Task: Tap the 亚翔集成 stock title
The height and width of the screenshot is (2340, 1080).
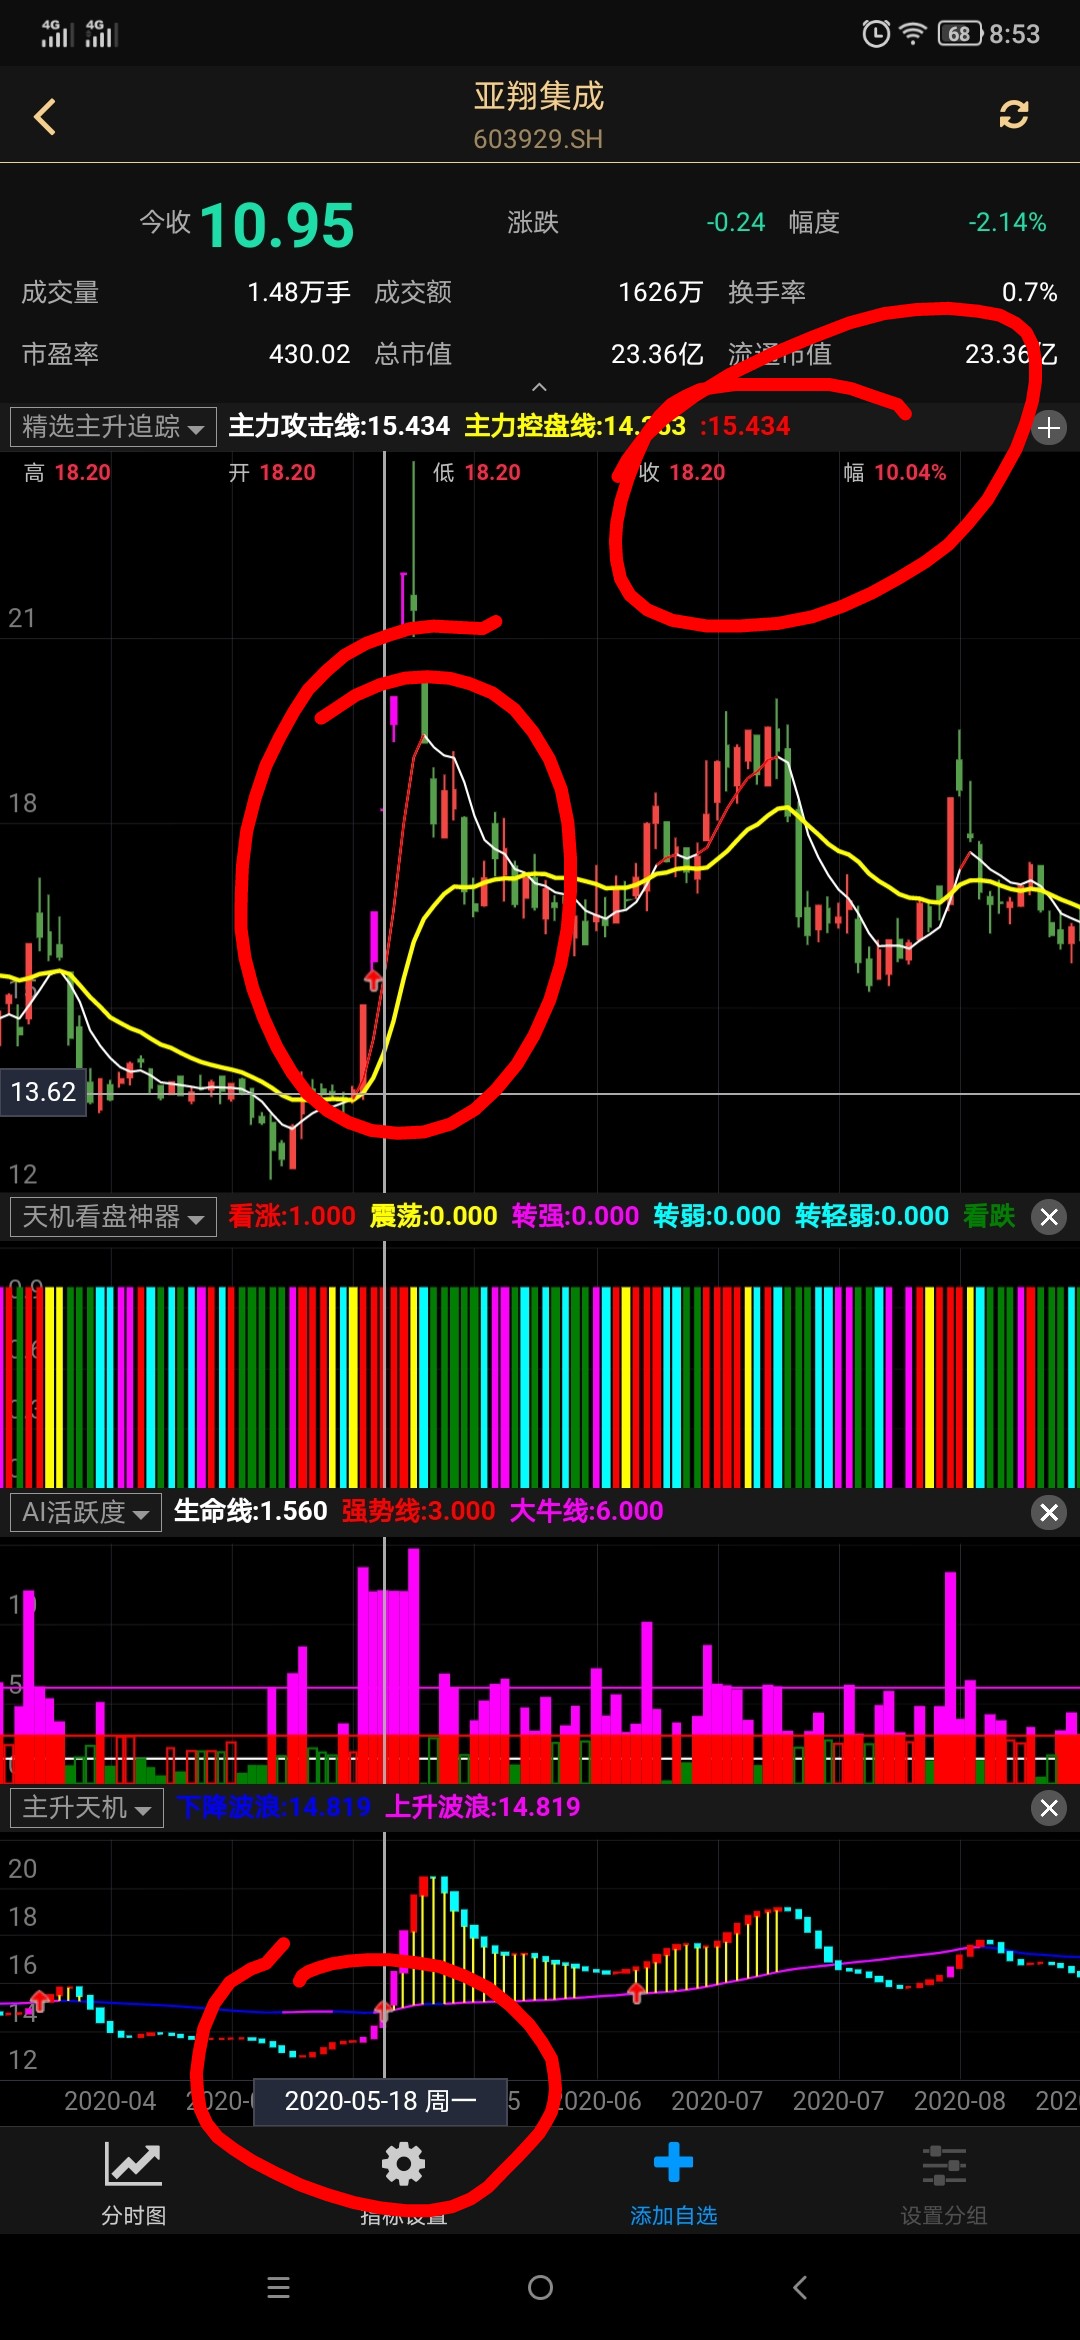Action: 539,97
